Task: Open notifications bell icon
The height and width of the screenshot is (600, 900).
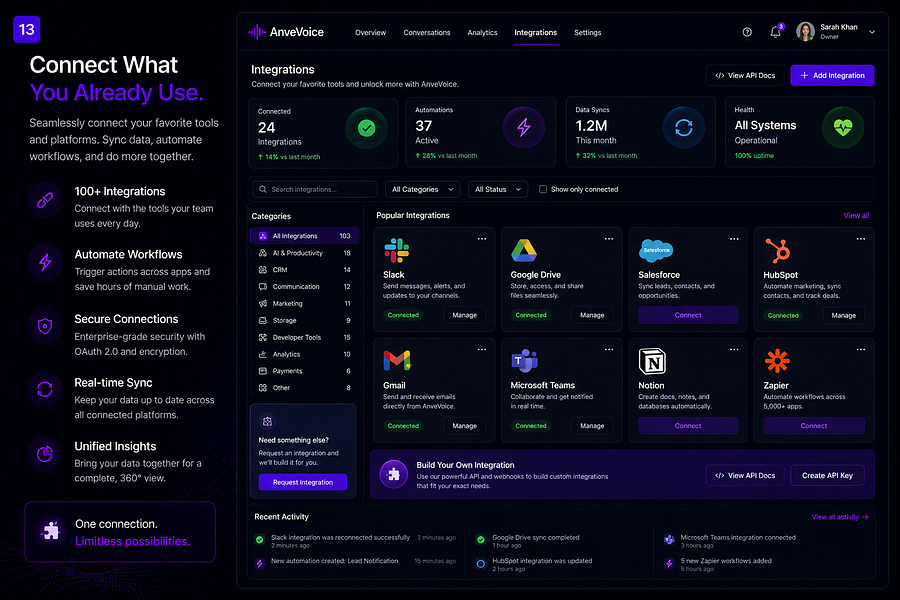Action: (775, 32)
